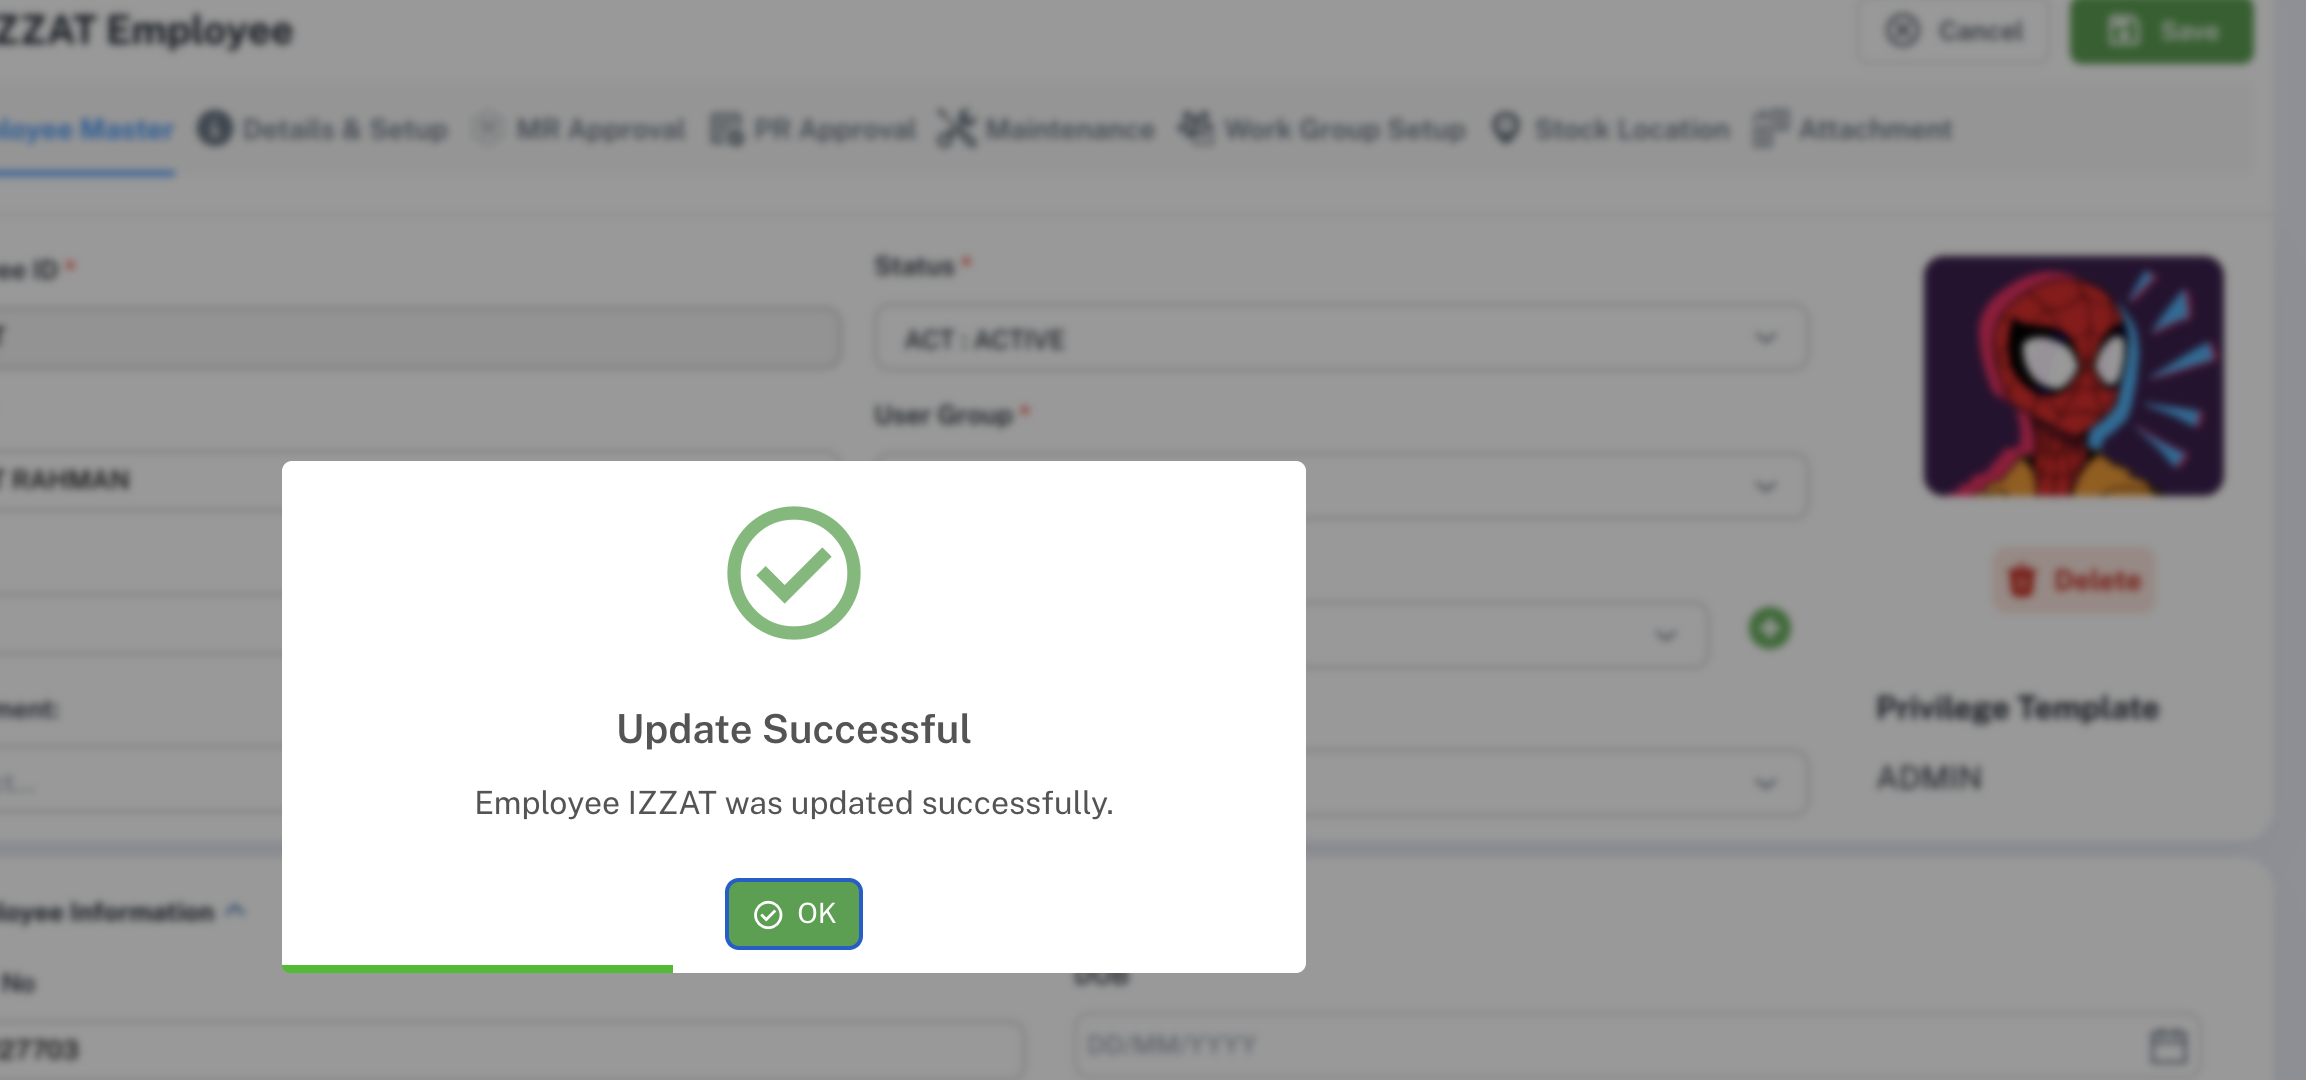Click the Spider-Man profile picture thumbnail
This screenshot has width=2306, height=1080.
coord(2073,376)
